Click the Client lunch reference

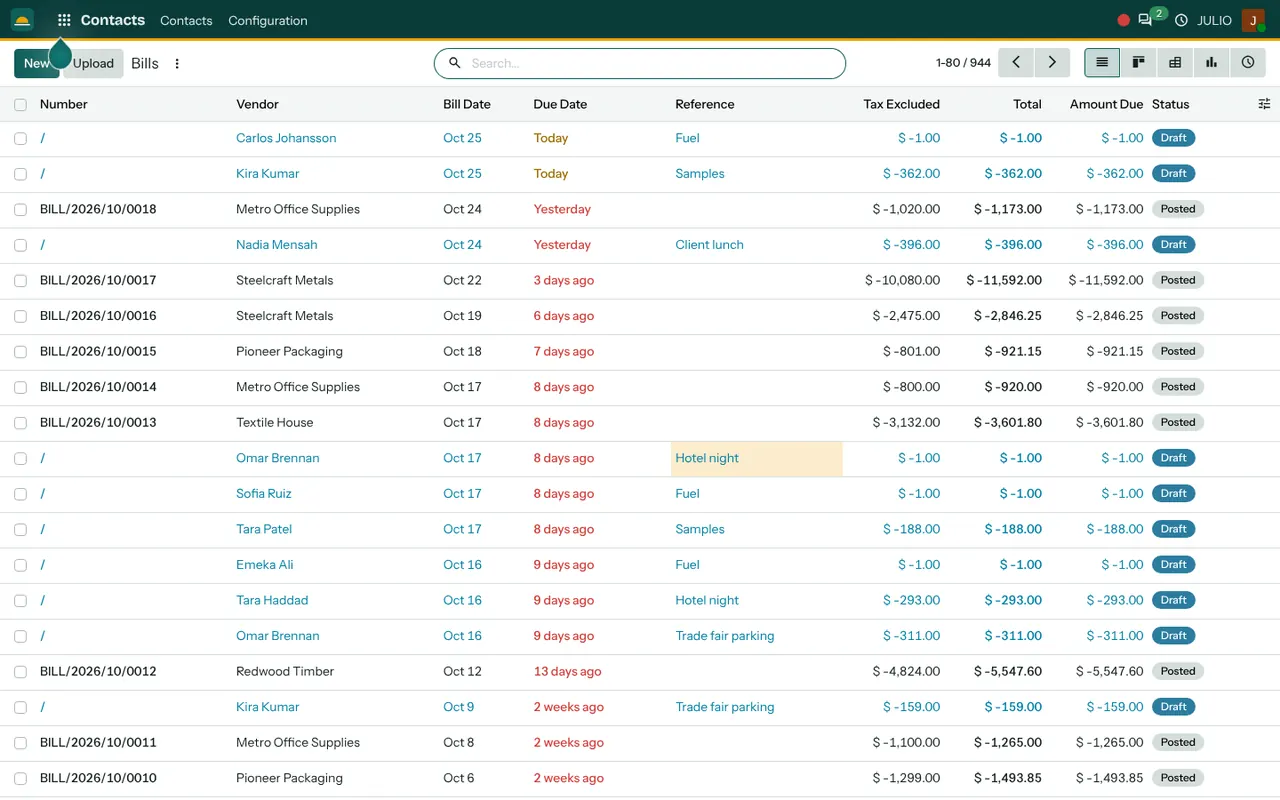pos(709,245)
